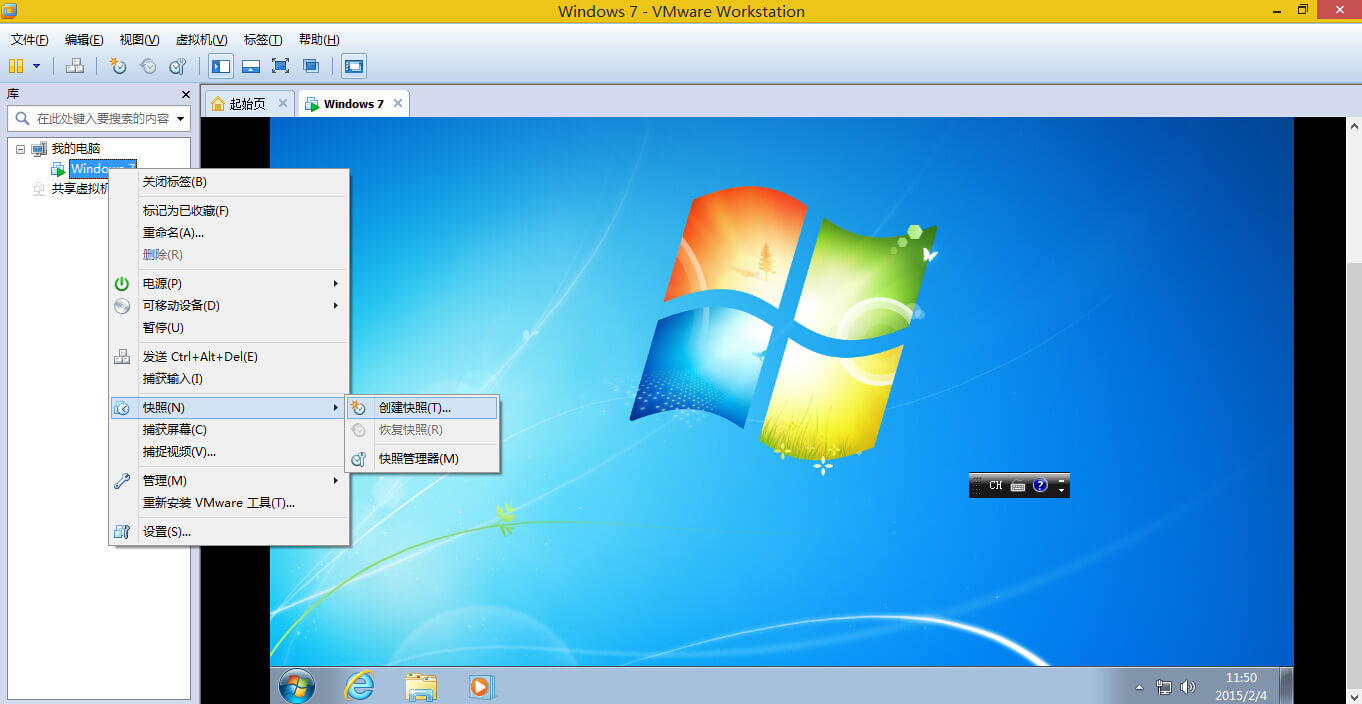This screenshot has width=1362, height=704.
Task: Switch to the 起始页 tab
Action: pyautogui.click(x=247, y=104)
